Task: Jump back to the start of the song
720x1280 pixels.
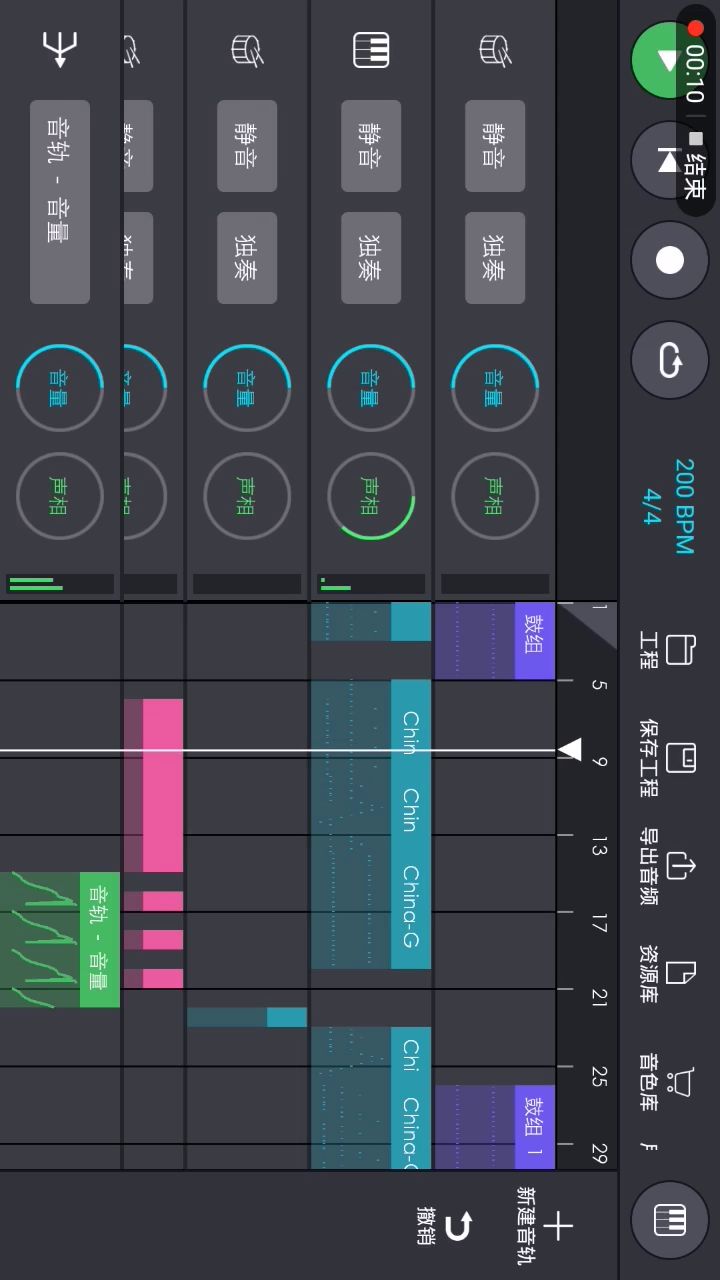Action: [x=669, y=160]
